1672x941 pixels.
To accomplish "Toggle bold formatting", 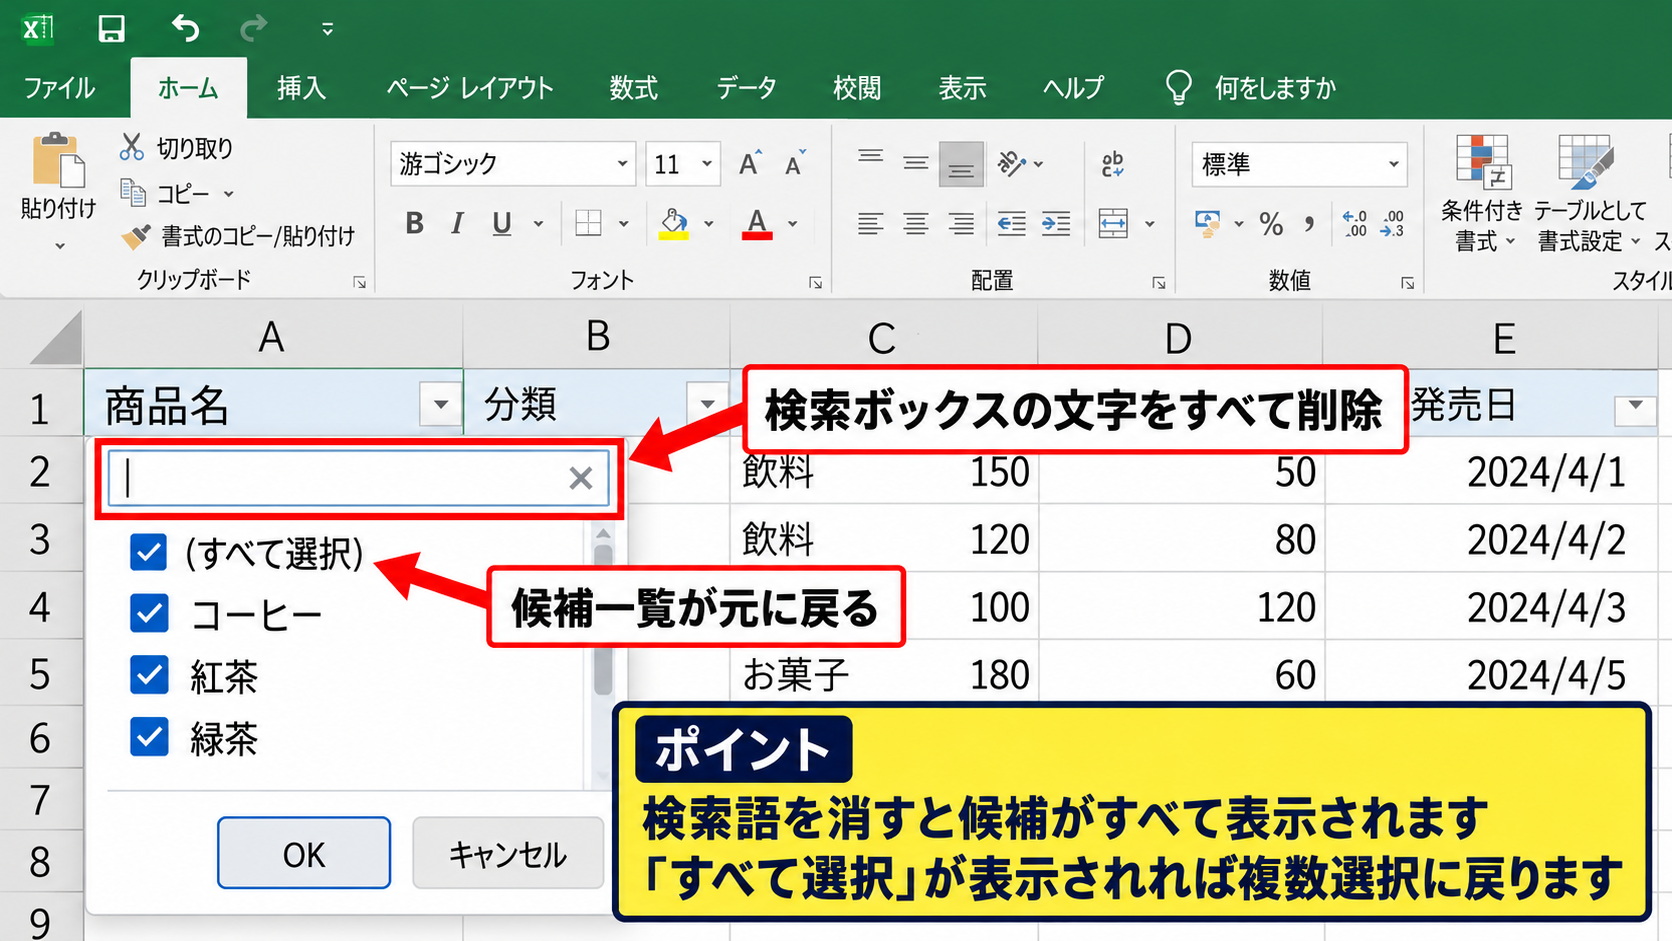I will (415, 223).
